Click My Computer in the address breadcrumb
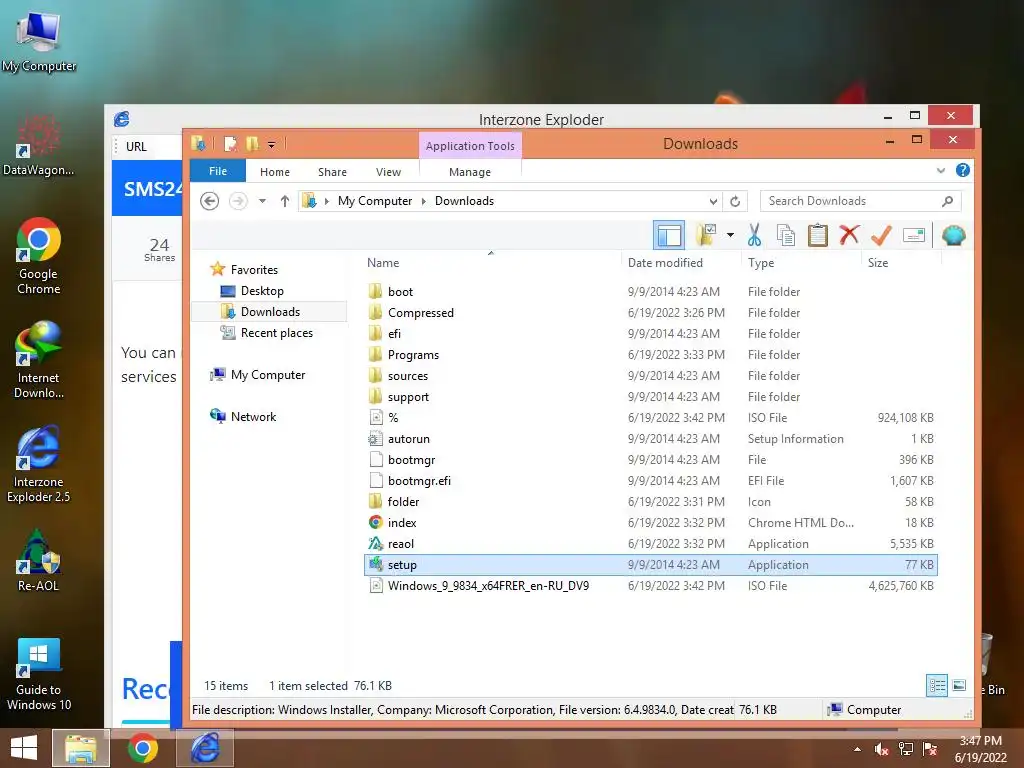 click(x=375, y=201)
